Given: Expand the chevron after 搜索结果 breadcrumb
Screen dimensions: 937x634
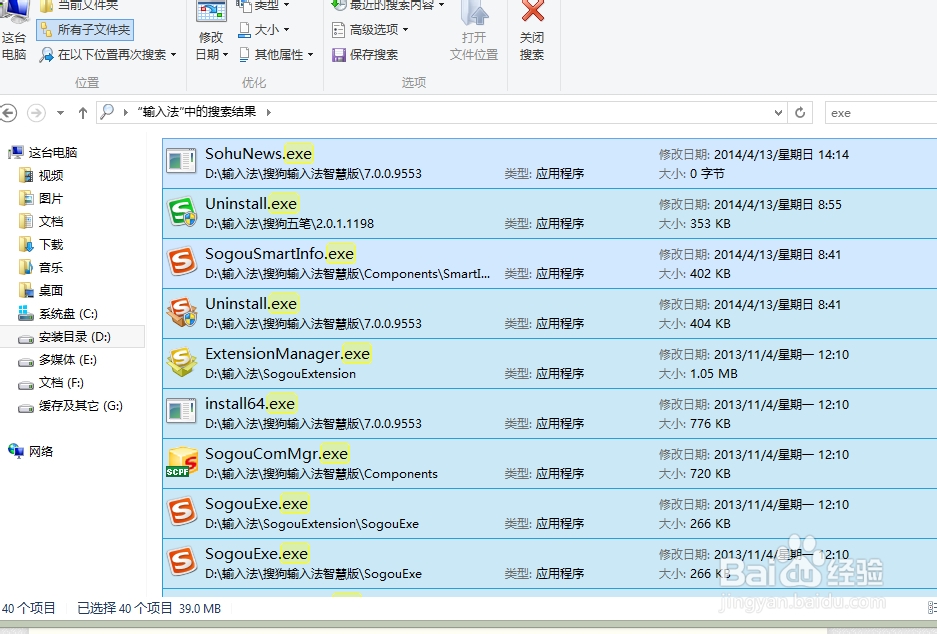Looking at the screenshot, I should tap(268, 112).
